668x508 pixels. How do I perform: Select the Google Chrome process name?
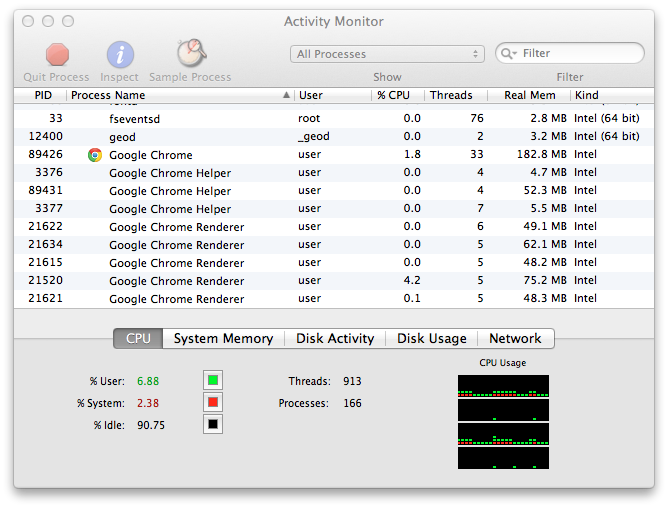[151, 155]
